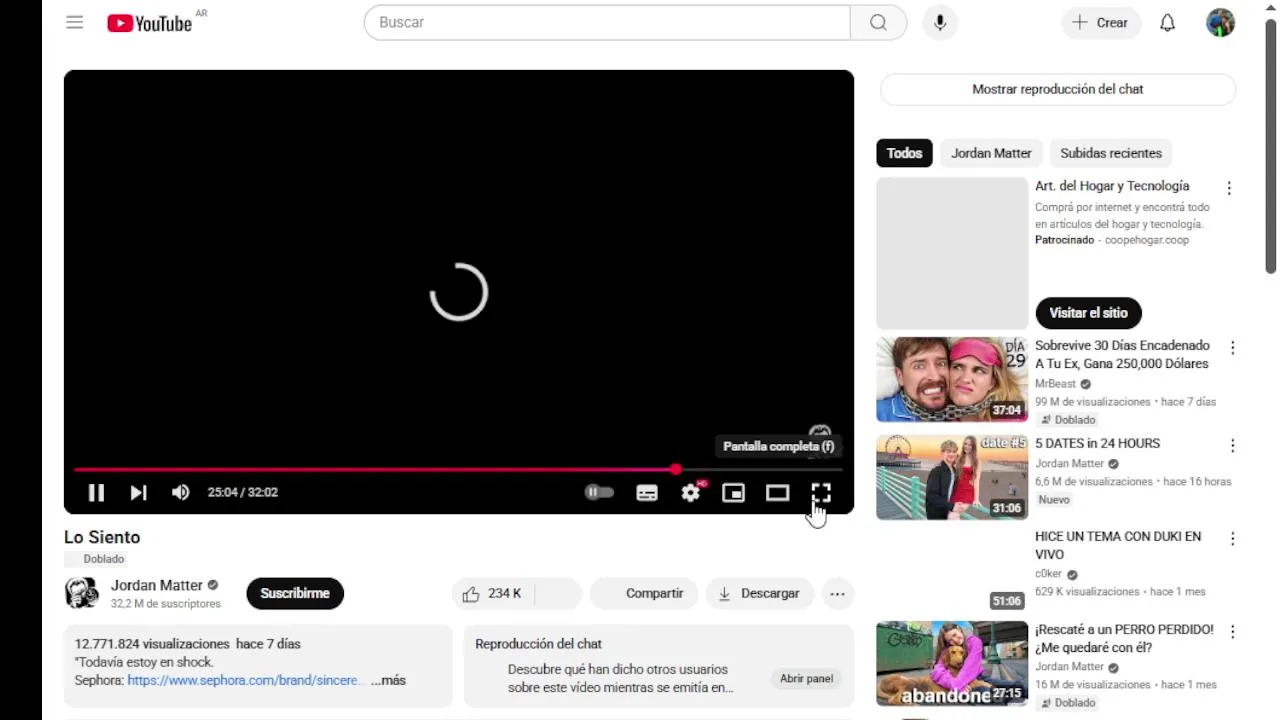Viewport: 1280px width, 720px height.
Task: Open the account avatar menu
Action: click(x=1220, y=22)
